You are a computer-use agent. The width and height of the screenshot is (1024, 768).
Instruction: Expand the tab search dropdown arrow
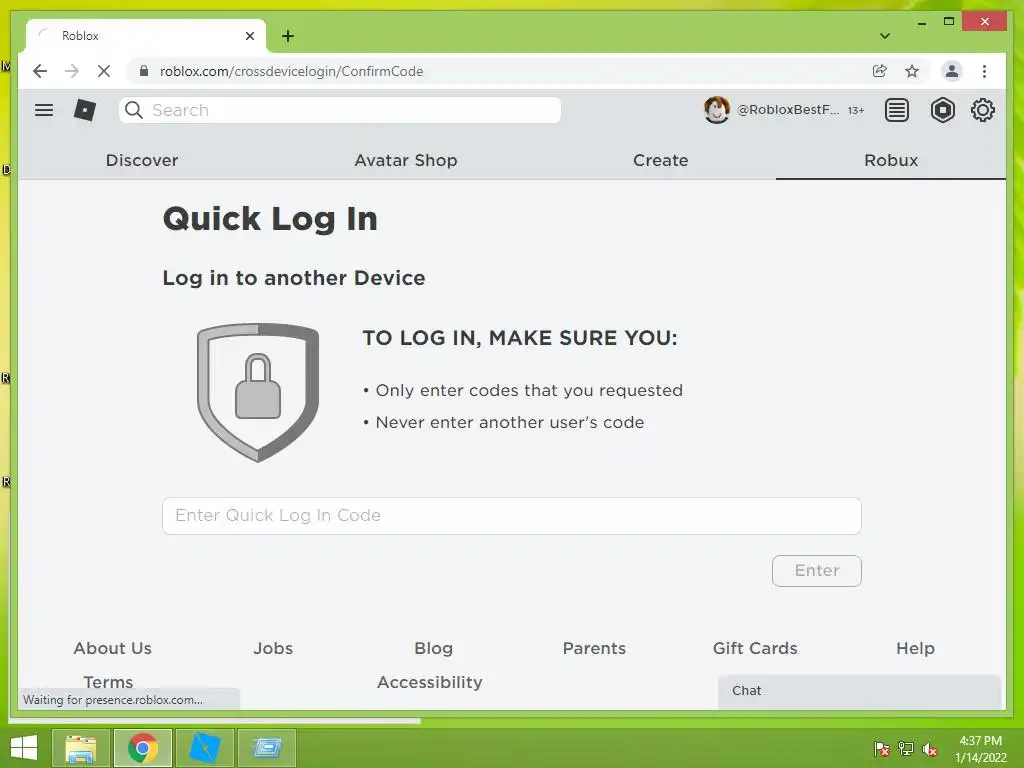click(885, 36)
